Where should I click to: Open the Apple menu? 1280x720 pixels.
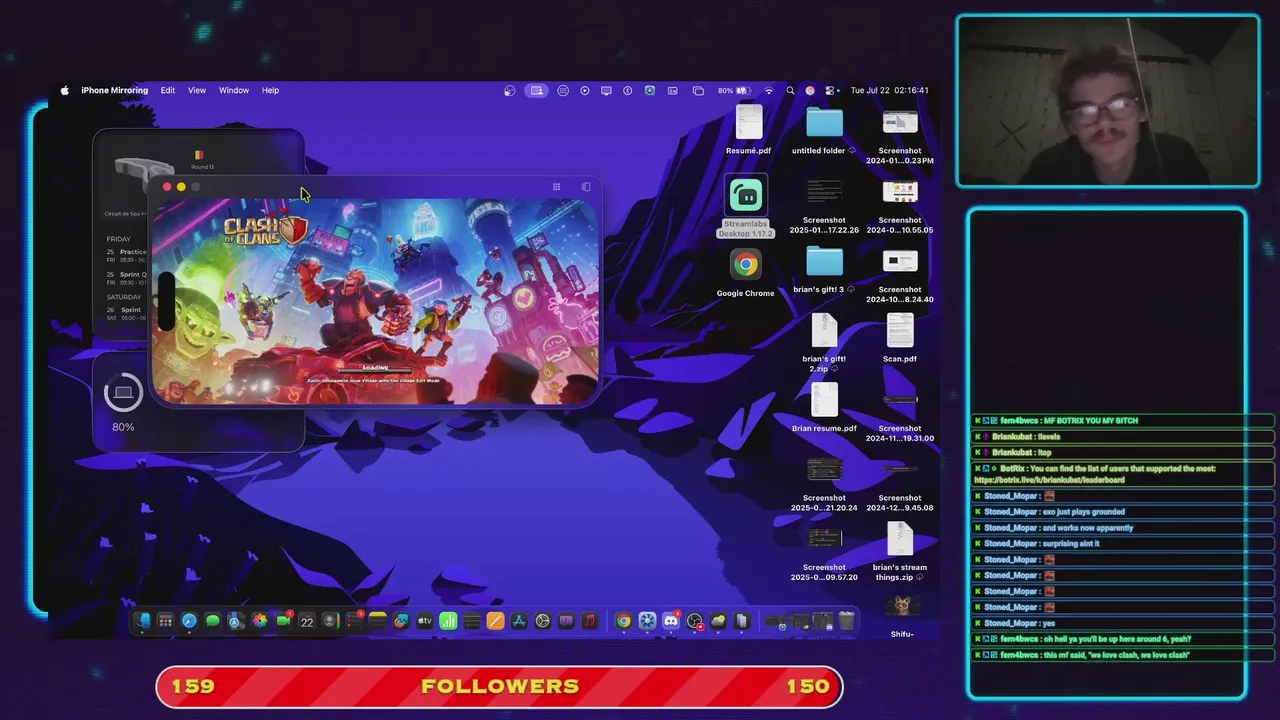pos(65,90)
